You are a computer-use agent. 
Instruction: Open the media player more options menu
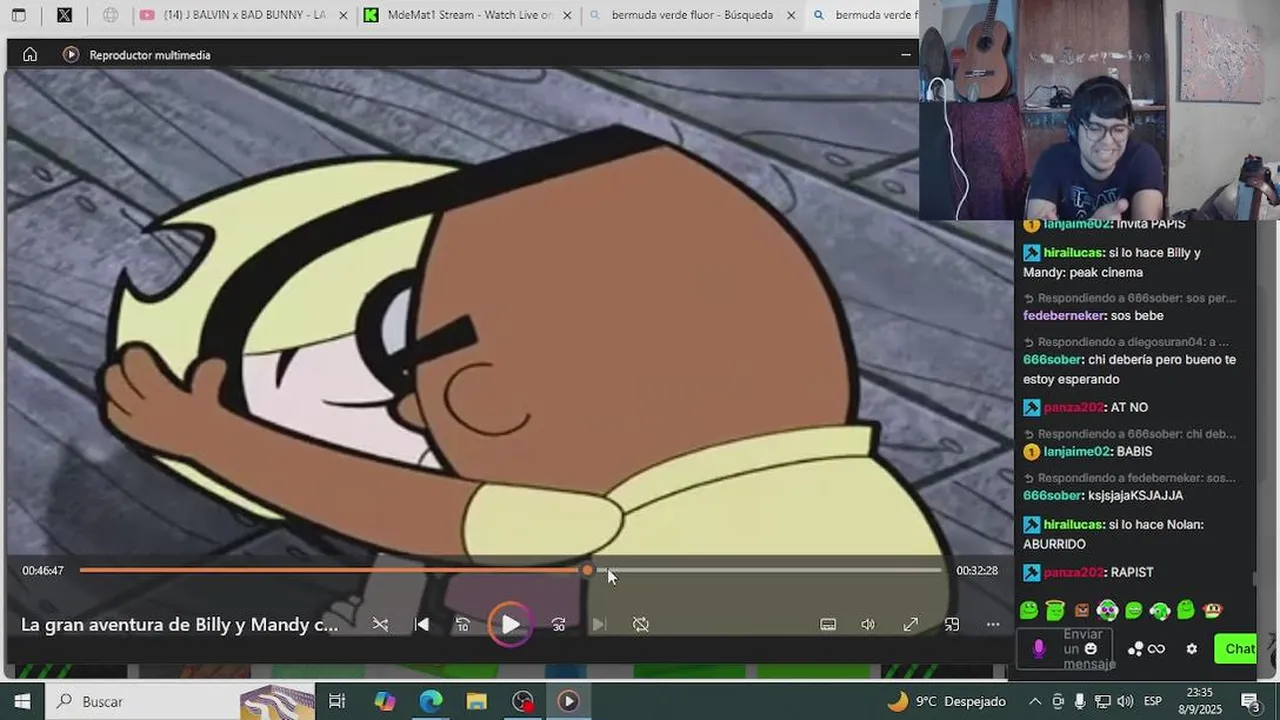point(993,624)
